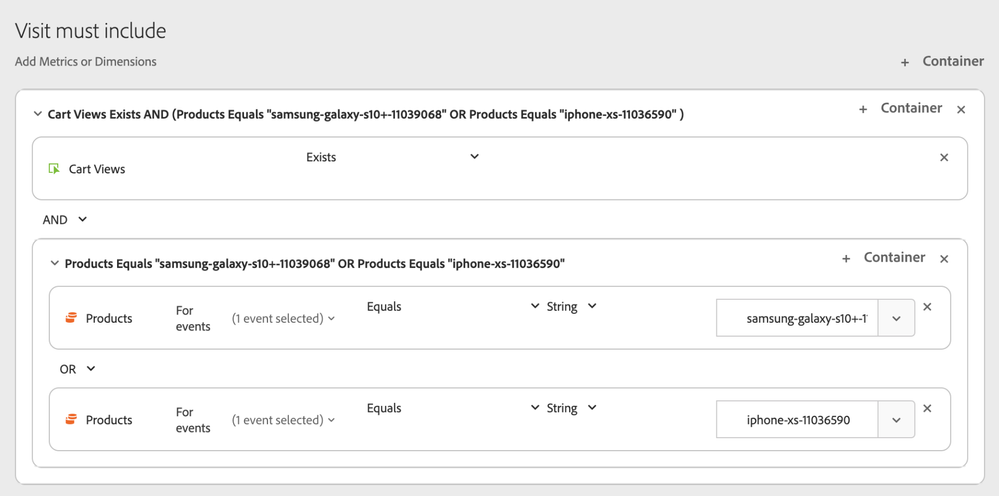Delete the samsung-galaxy-s10+ Products rule
Image resolution: width=999 pixels, height=496 pixels.
tap(927, 307)
